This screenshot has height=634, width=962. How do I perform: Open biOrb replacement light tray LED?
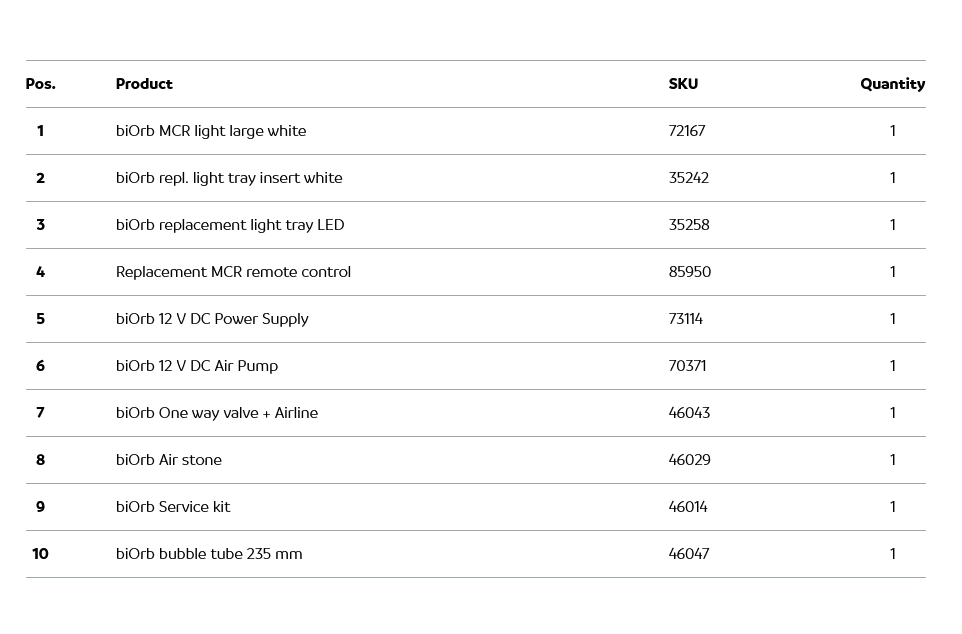click(x=230, y=225)
